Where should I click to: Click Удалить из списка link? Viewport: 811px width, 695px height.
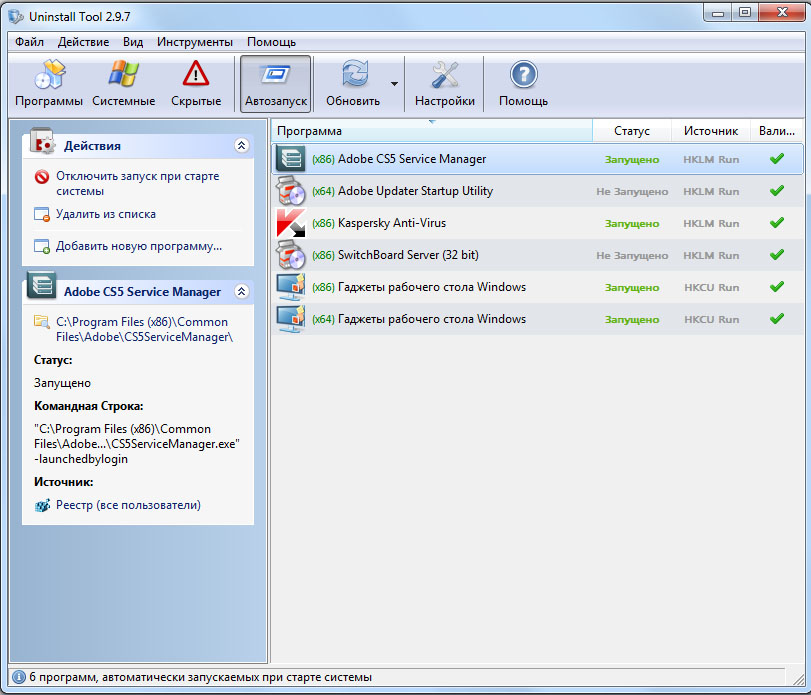point(106,214)
